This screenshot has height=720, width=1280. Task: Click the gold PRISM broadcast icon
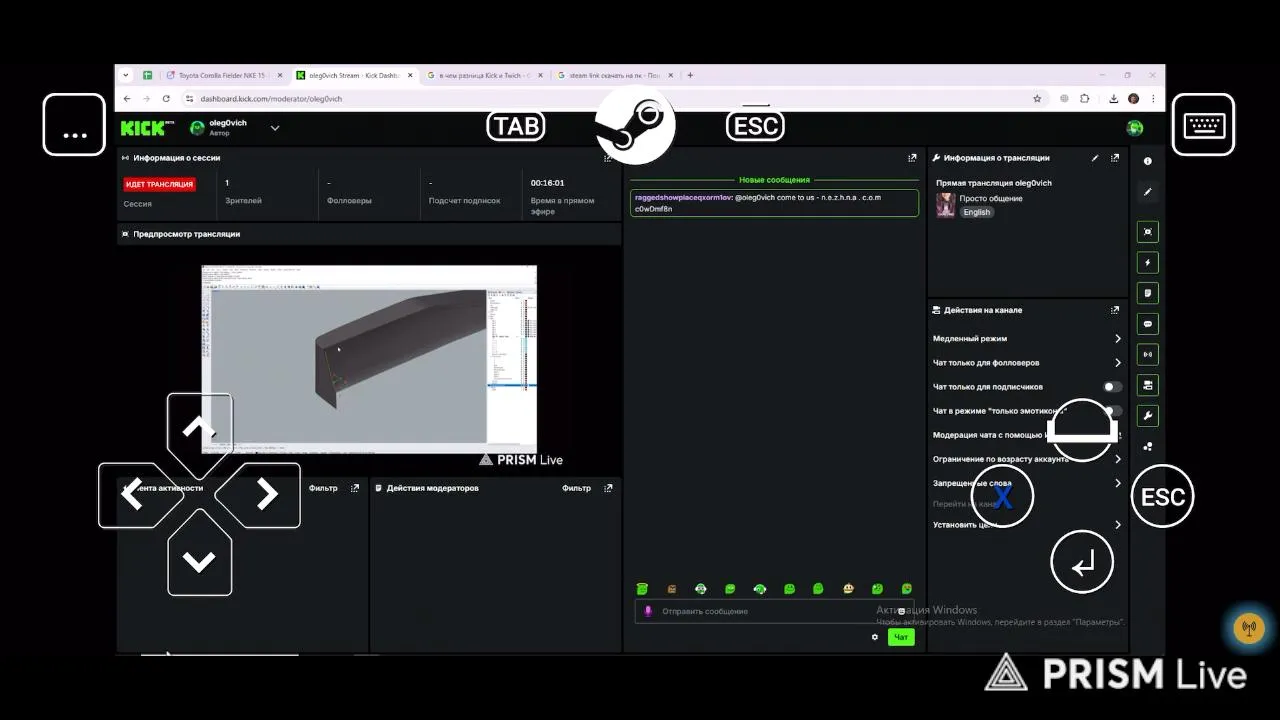click(1248, 629)
